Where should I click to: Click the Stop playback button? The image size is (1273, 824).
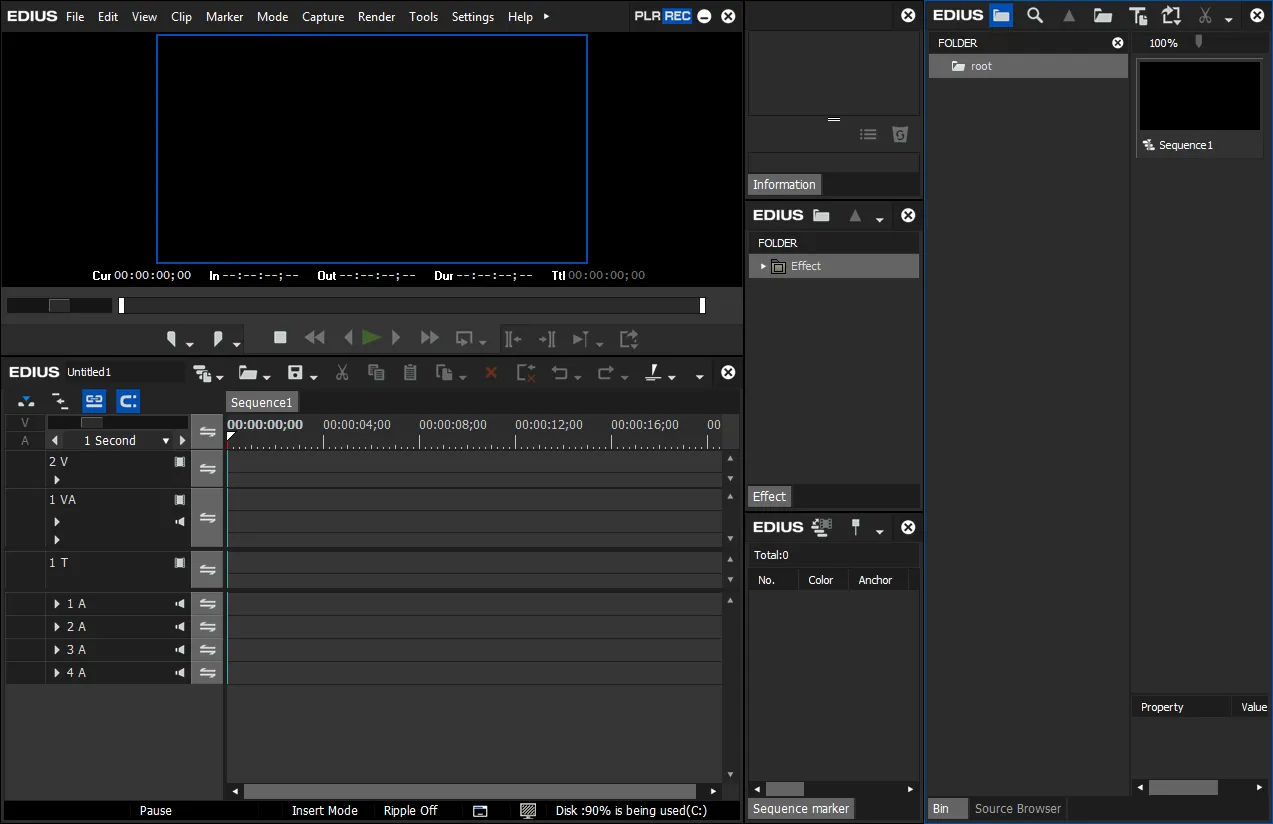(x=280, y=338)
